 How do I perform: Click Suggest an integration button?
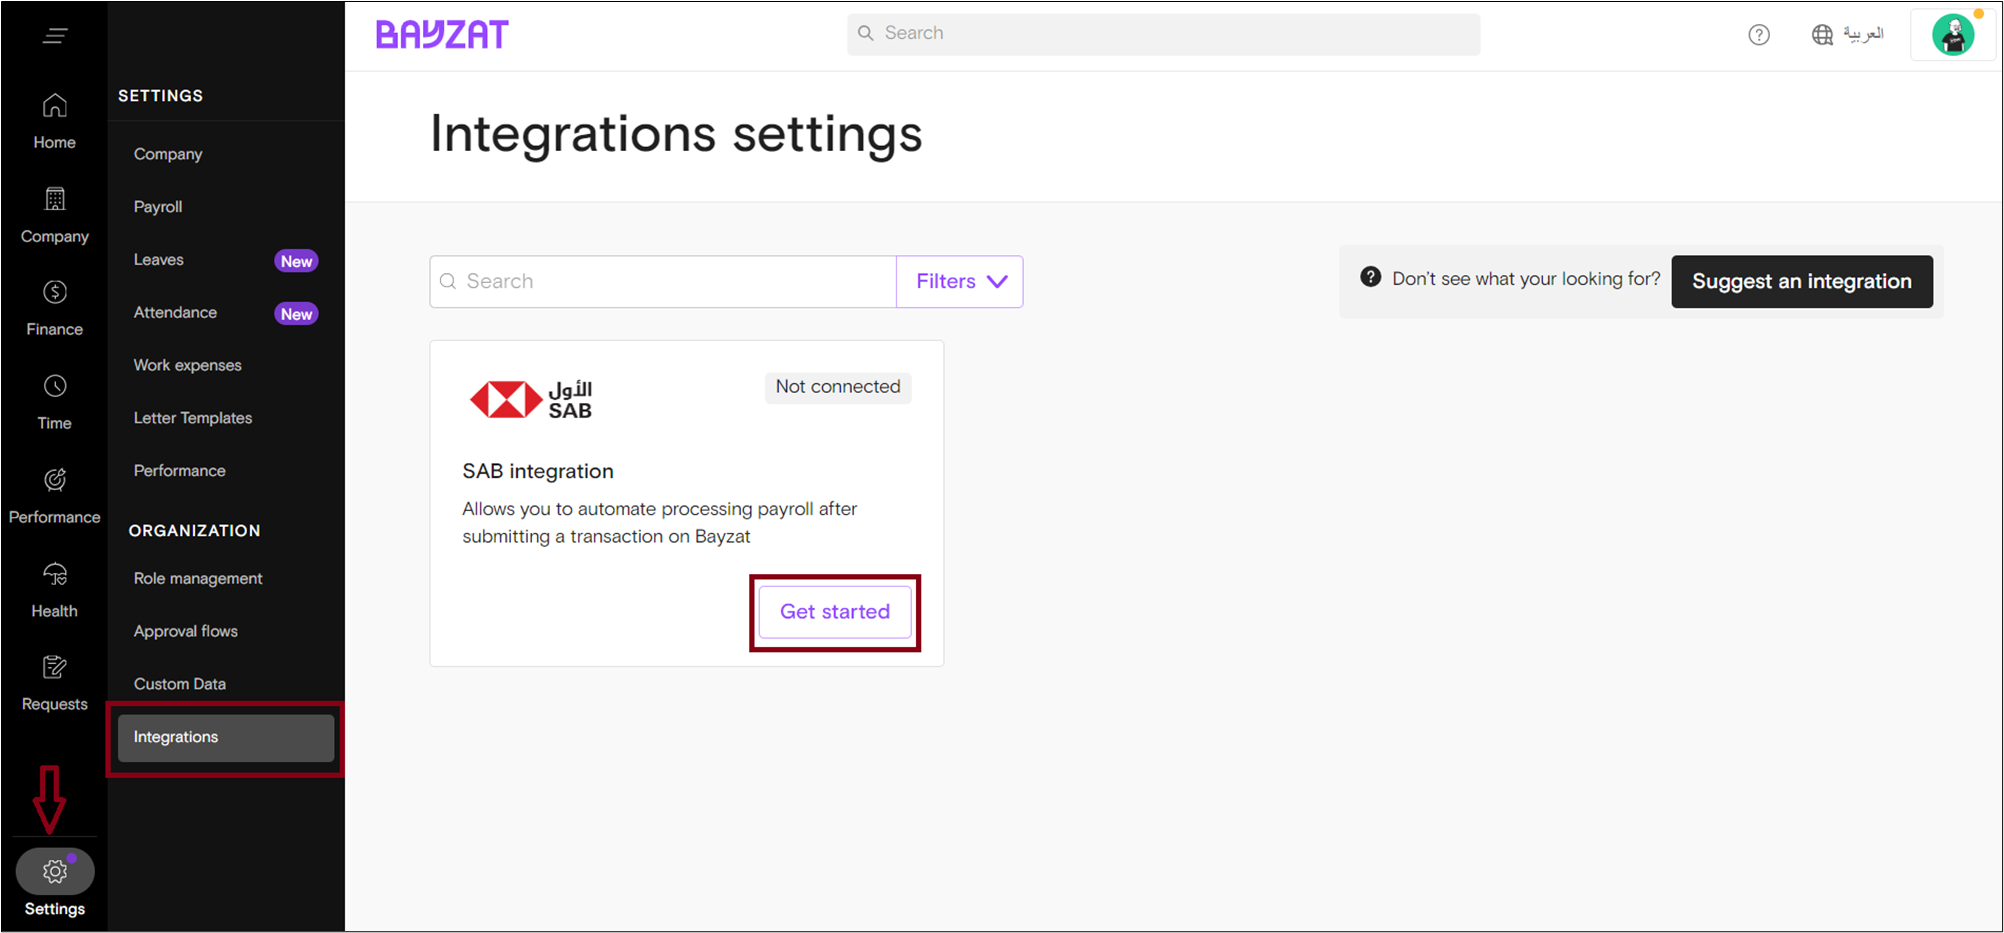(1802, 282)
